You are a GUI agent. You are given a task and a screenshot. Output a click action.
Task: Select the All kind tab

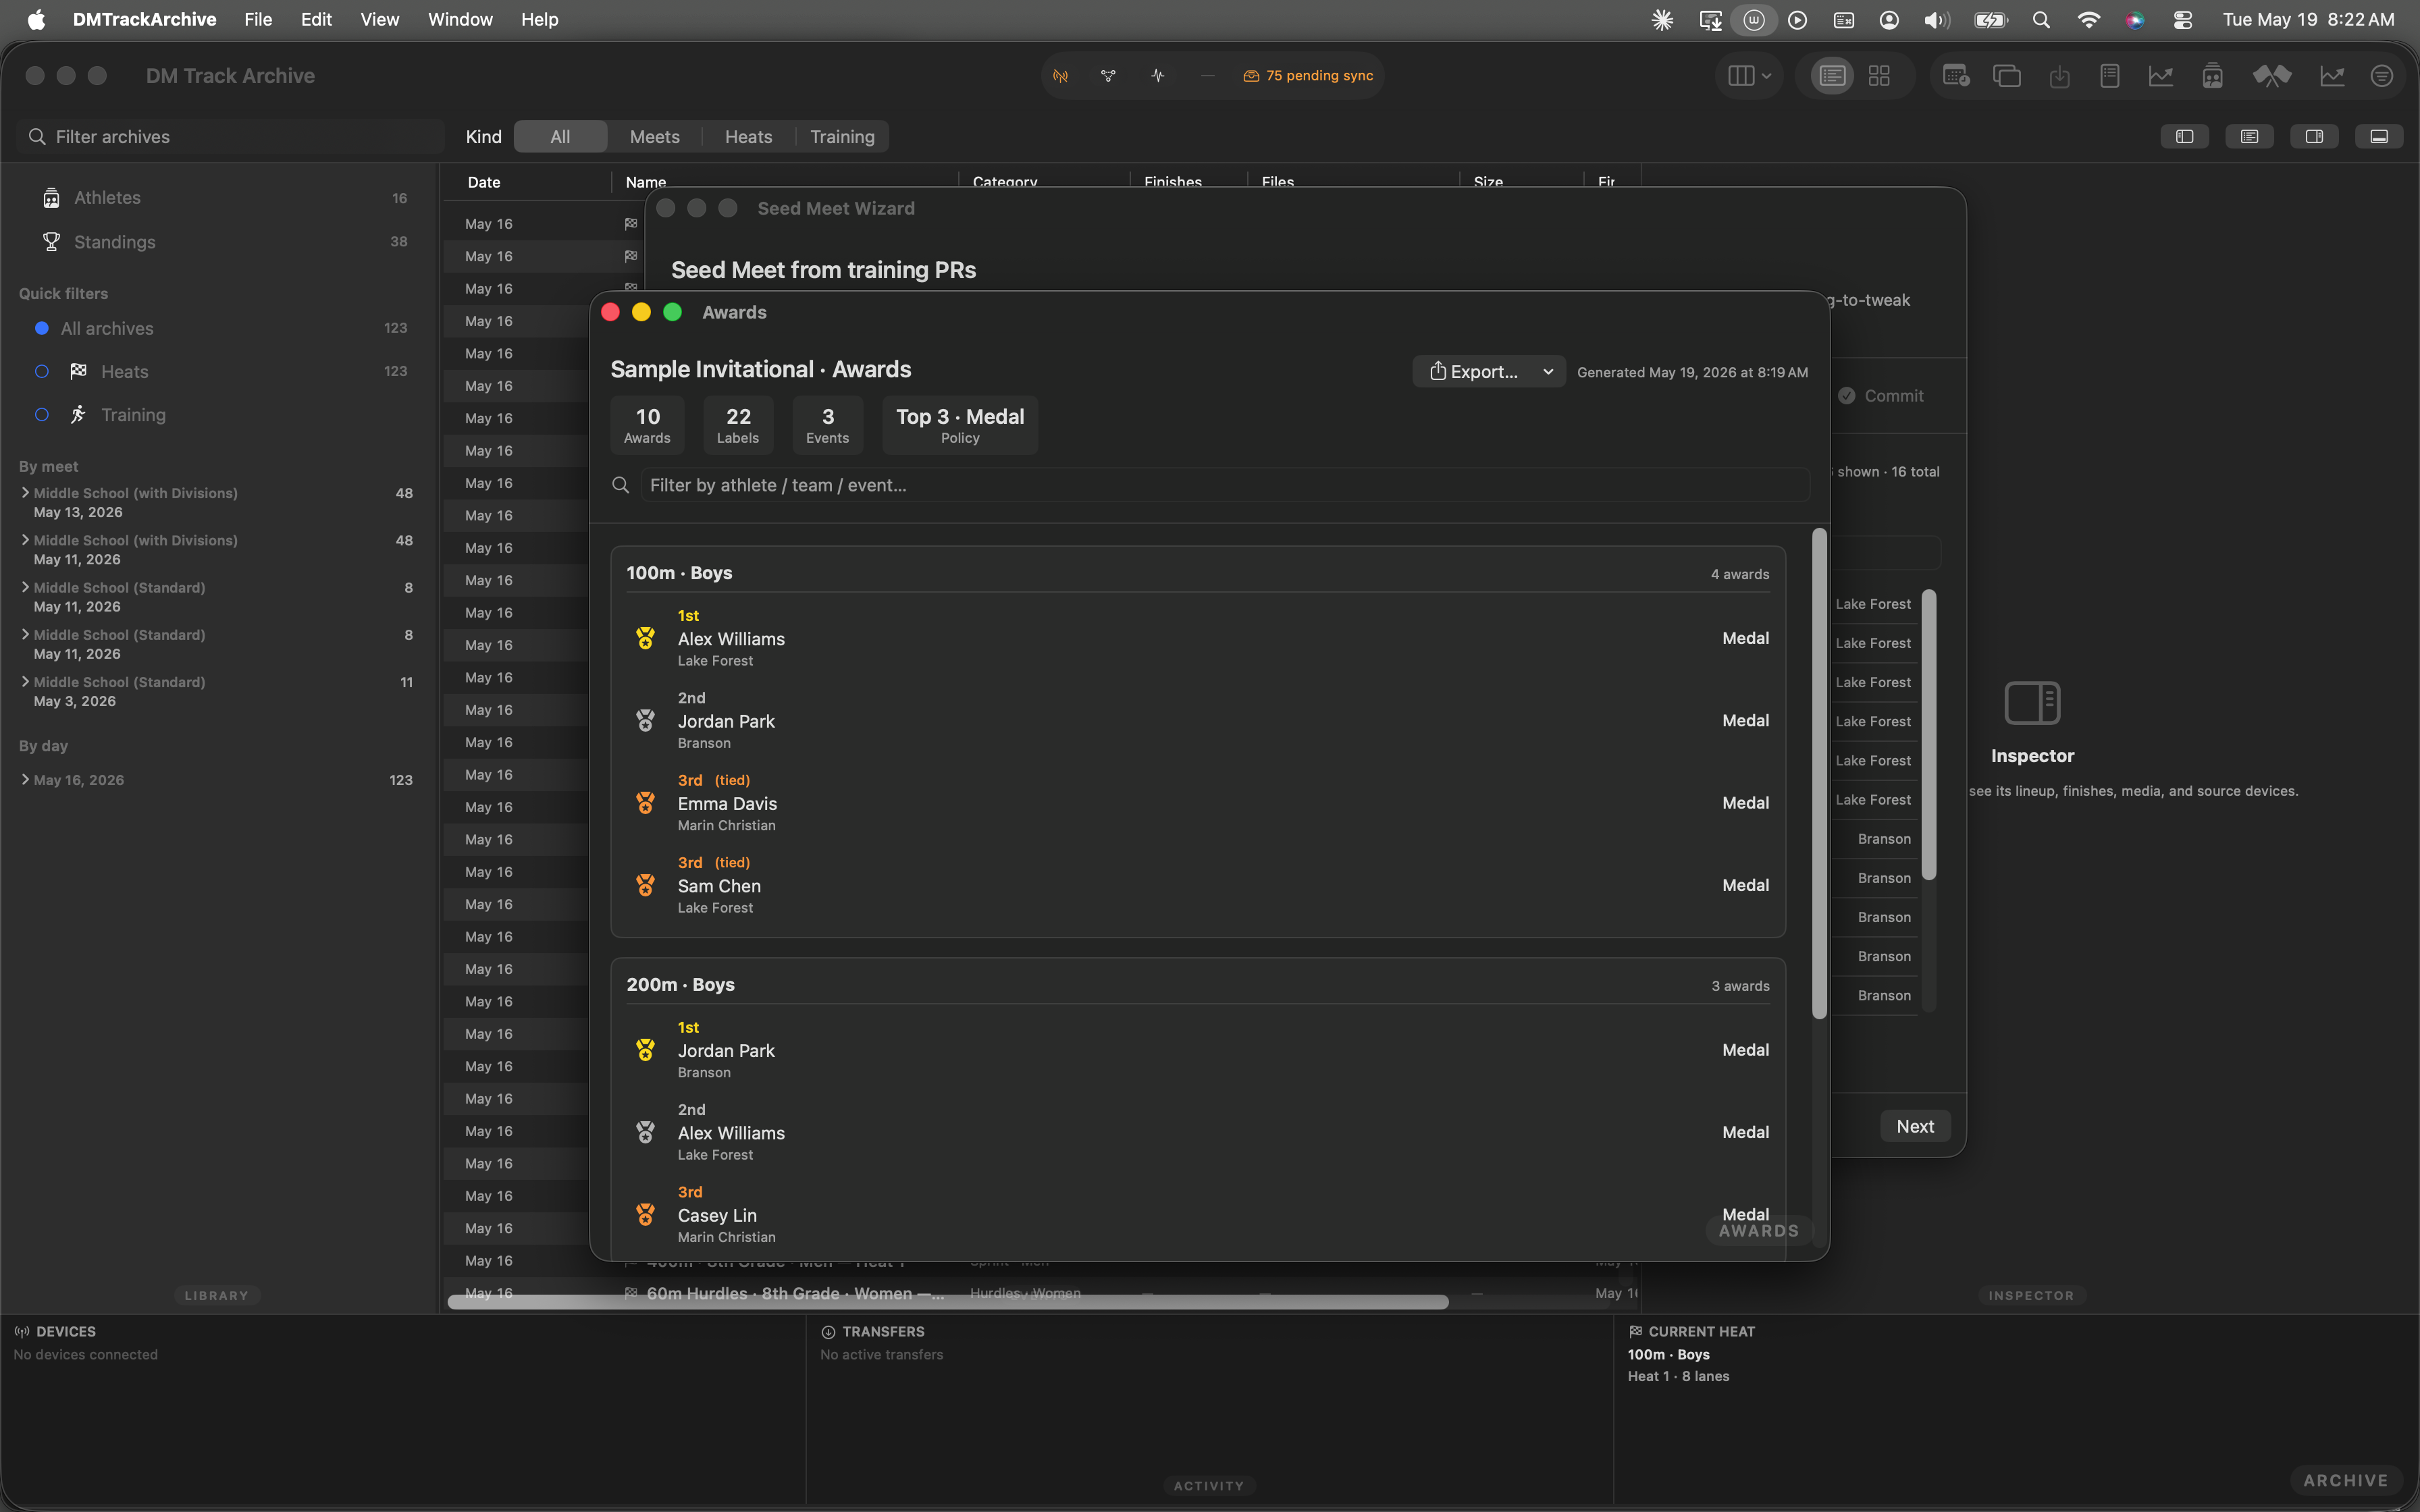(560, 137)
